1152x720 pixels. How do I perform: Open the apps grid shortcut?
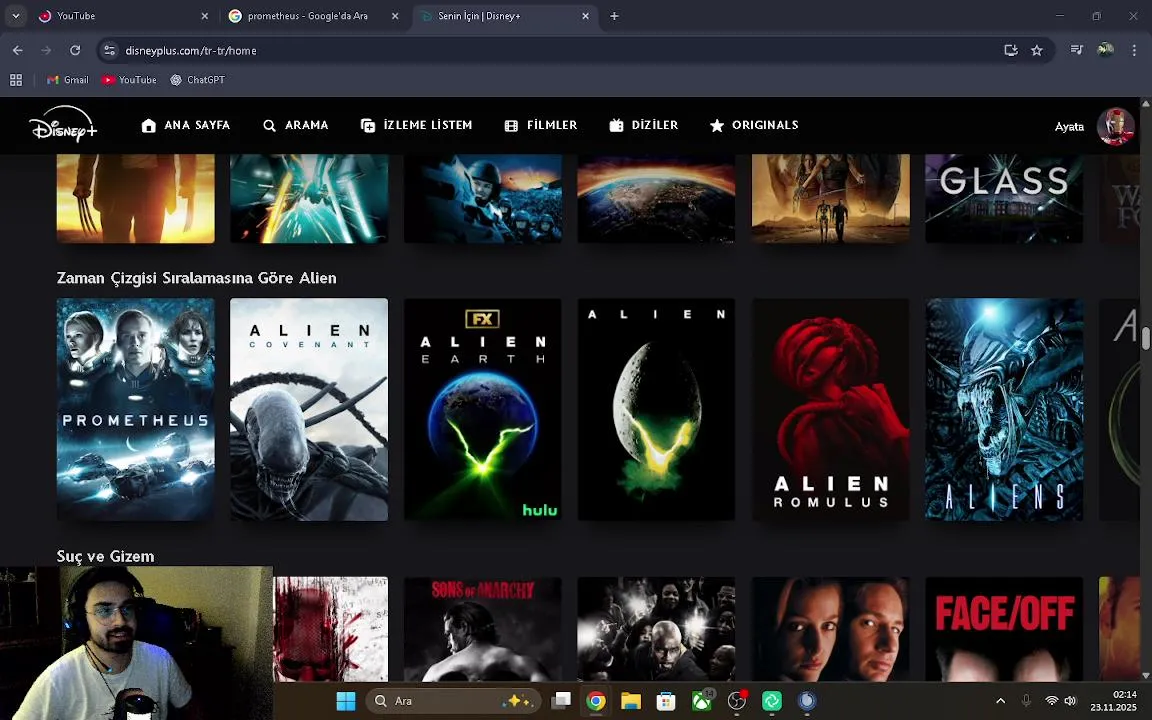(15, 79)
